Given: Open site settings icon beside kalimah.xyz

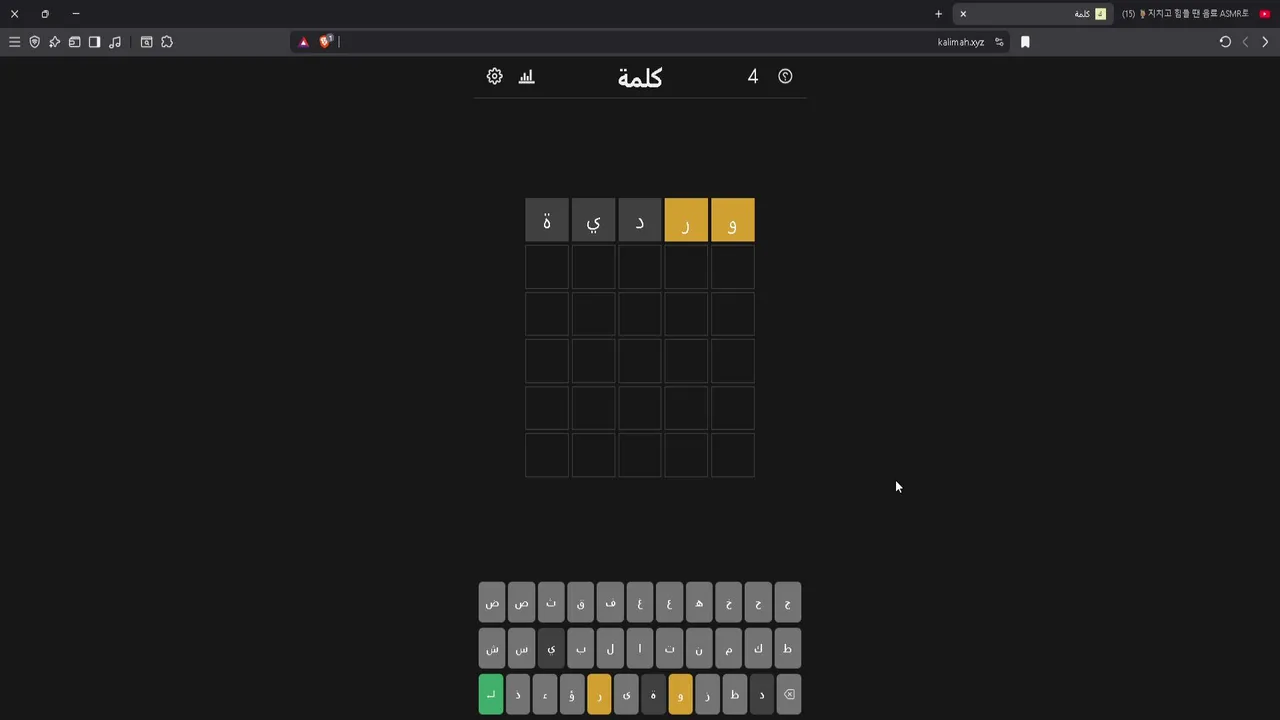Looking at the screenshot, I should click(x=999, y=42).
